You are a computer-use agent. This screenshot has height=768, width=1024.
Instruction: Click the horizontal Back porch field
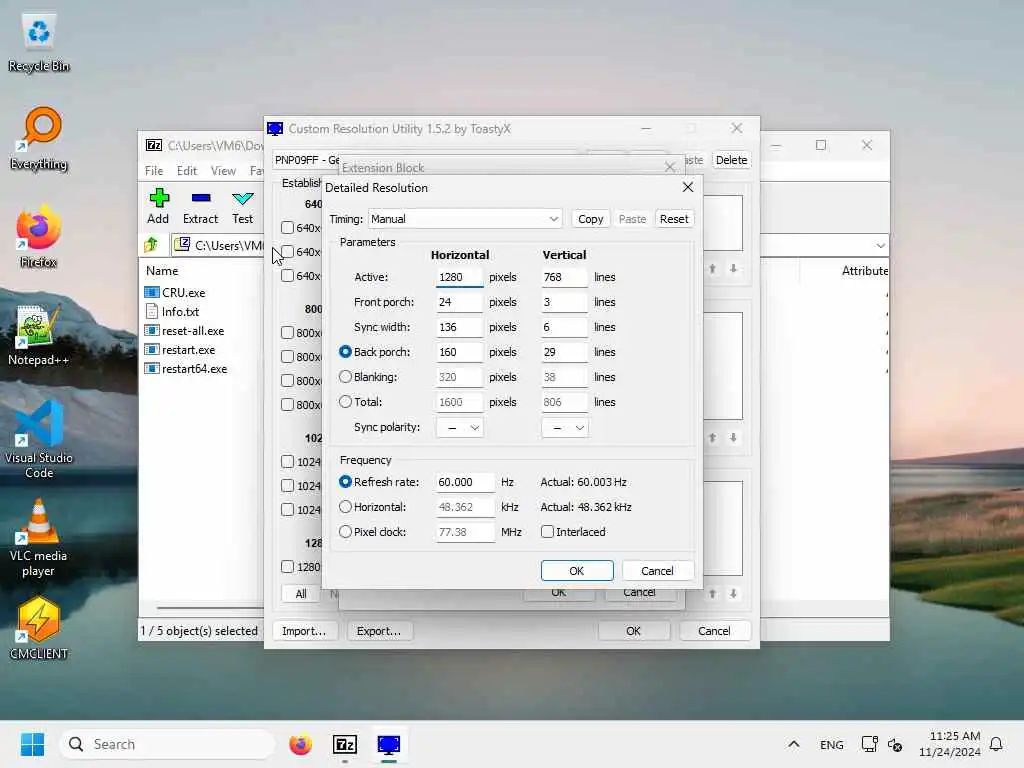click(460, 352)
